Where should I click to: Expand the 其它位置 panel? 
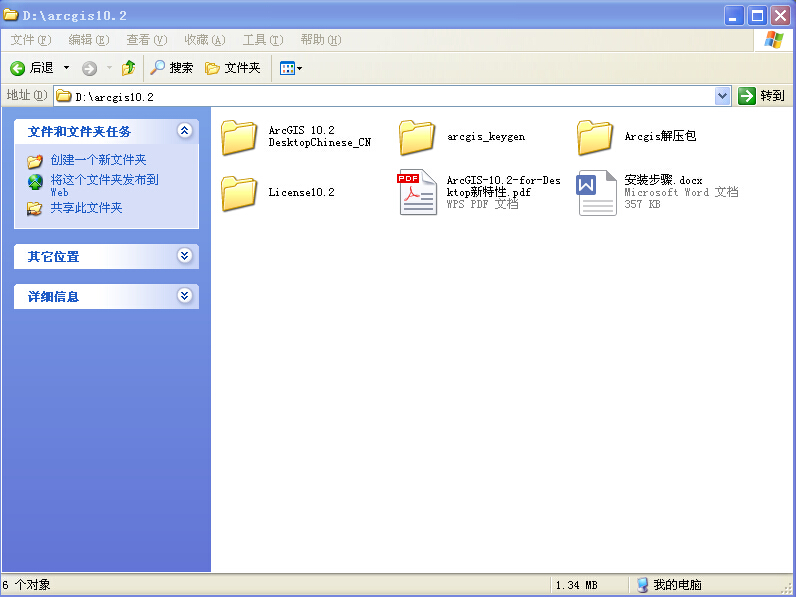[185, 255]
